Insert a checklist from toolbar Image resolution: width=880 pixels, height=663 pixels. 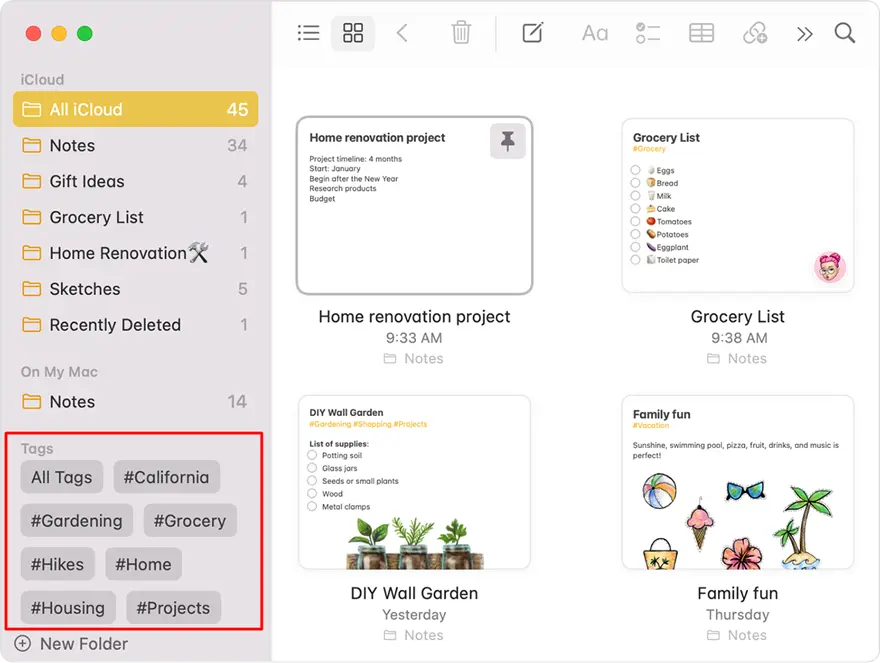point(648,33)
